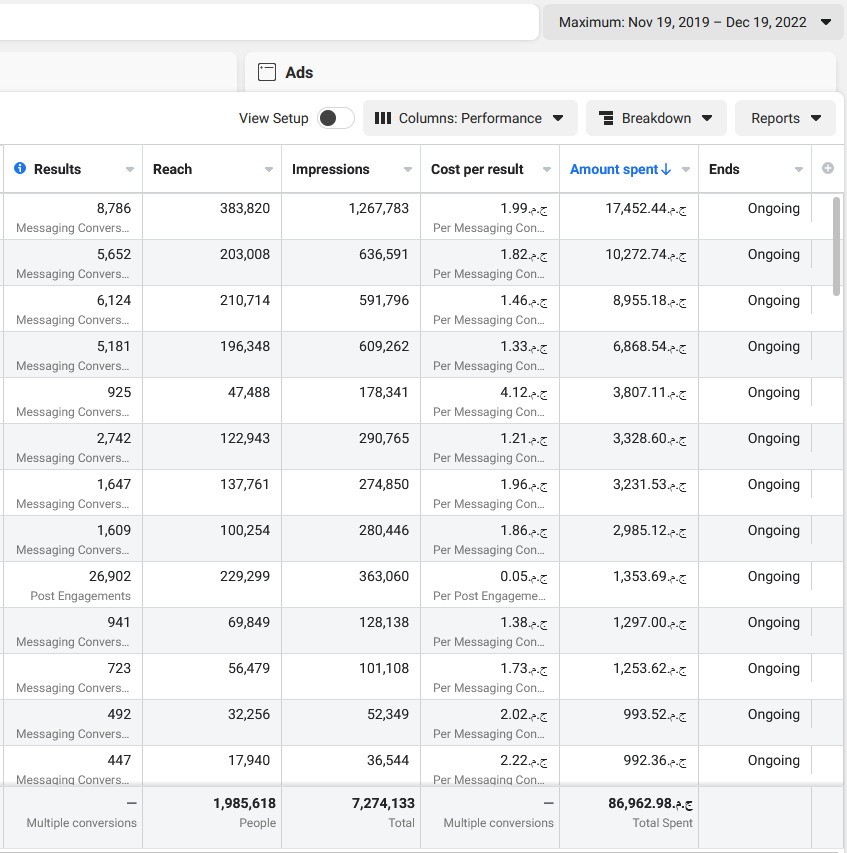847x853 pixels.
Task: Open the Breakdown dropdown
Action: tap(656, 118)
